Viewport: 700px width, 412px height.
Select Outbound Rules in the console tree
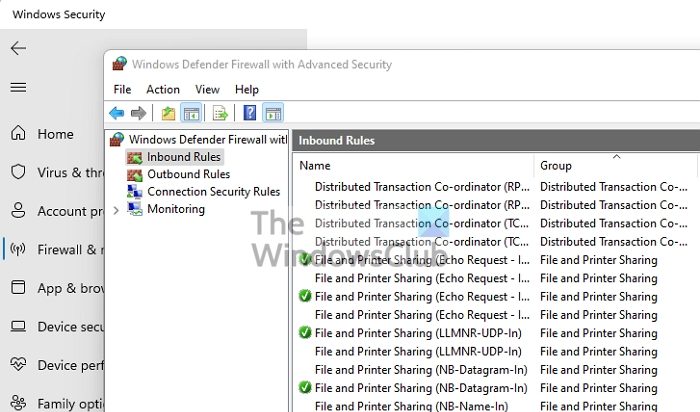(x=188, y=174)
